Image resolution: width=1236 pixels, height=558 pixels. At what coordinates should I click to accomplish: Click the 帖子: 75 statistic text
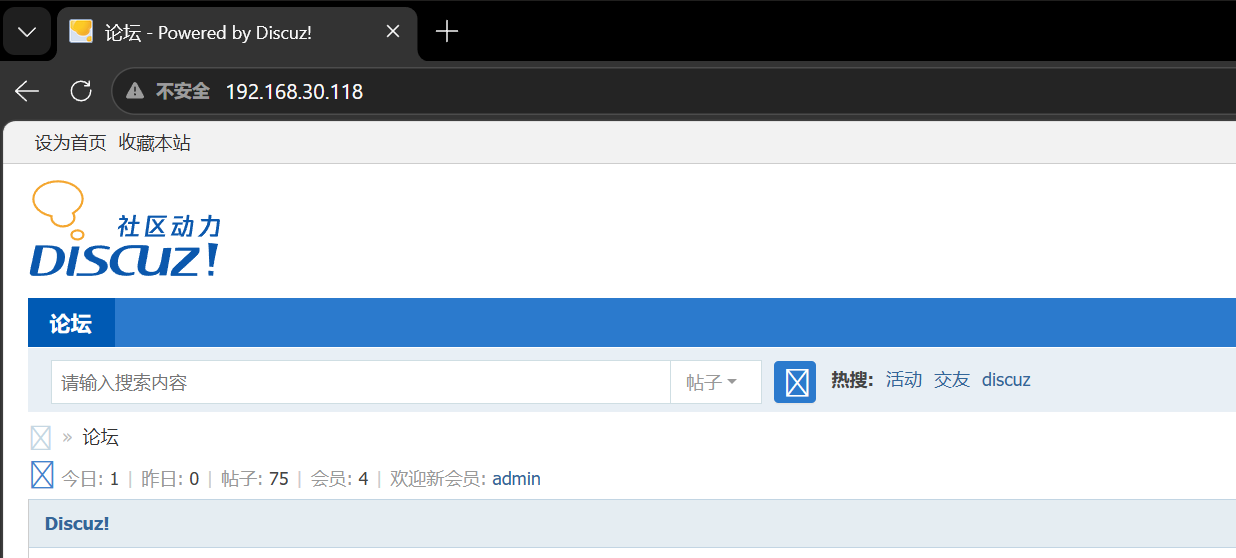(255, 479)
